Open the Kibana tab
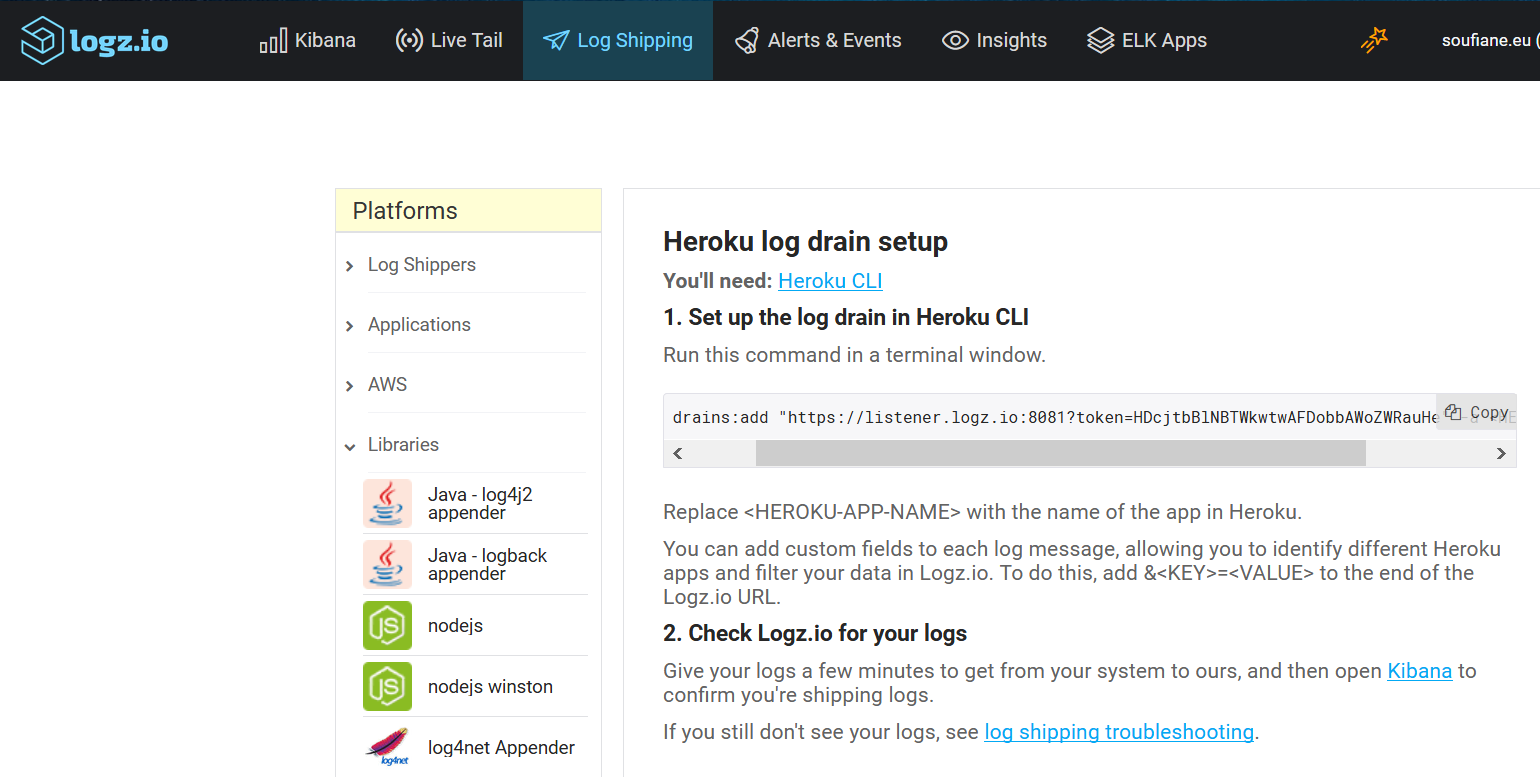 coord(308,41)
